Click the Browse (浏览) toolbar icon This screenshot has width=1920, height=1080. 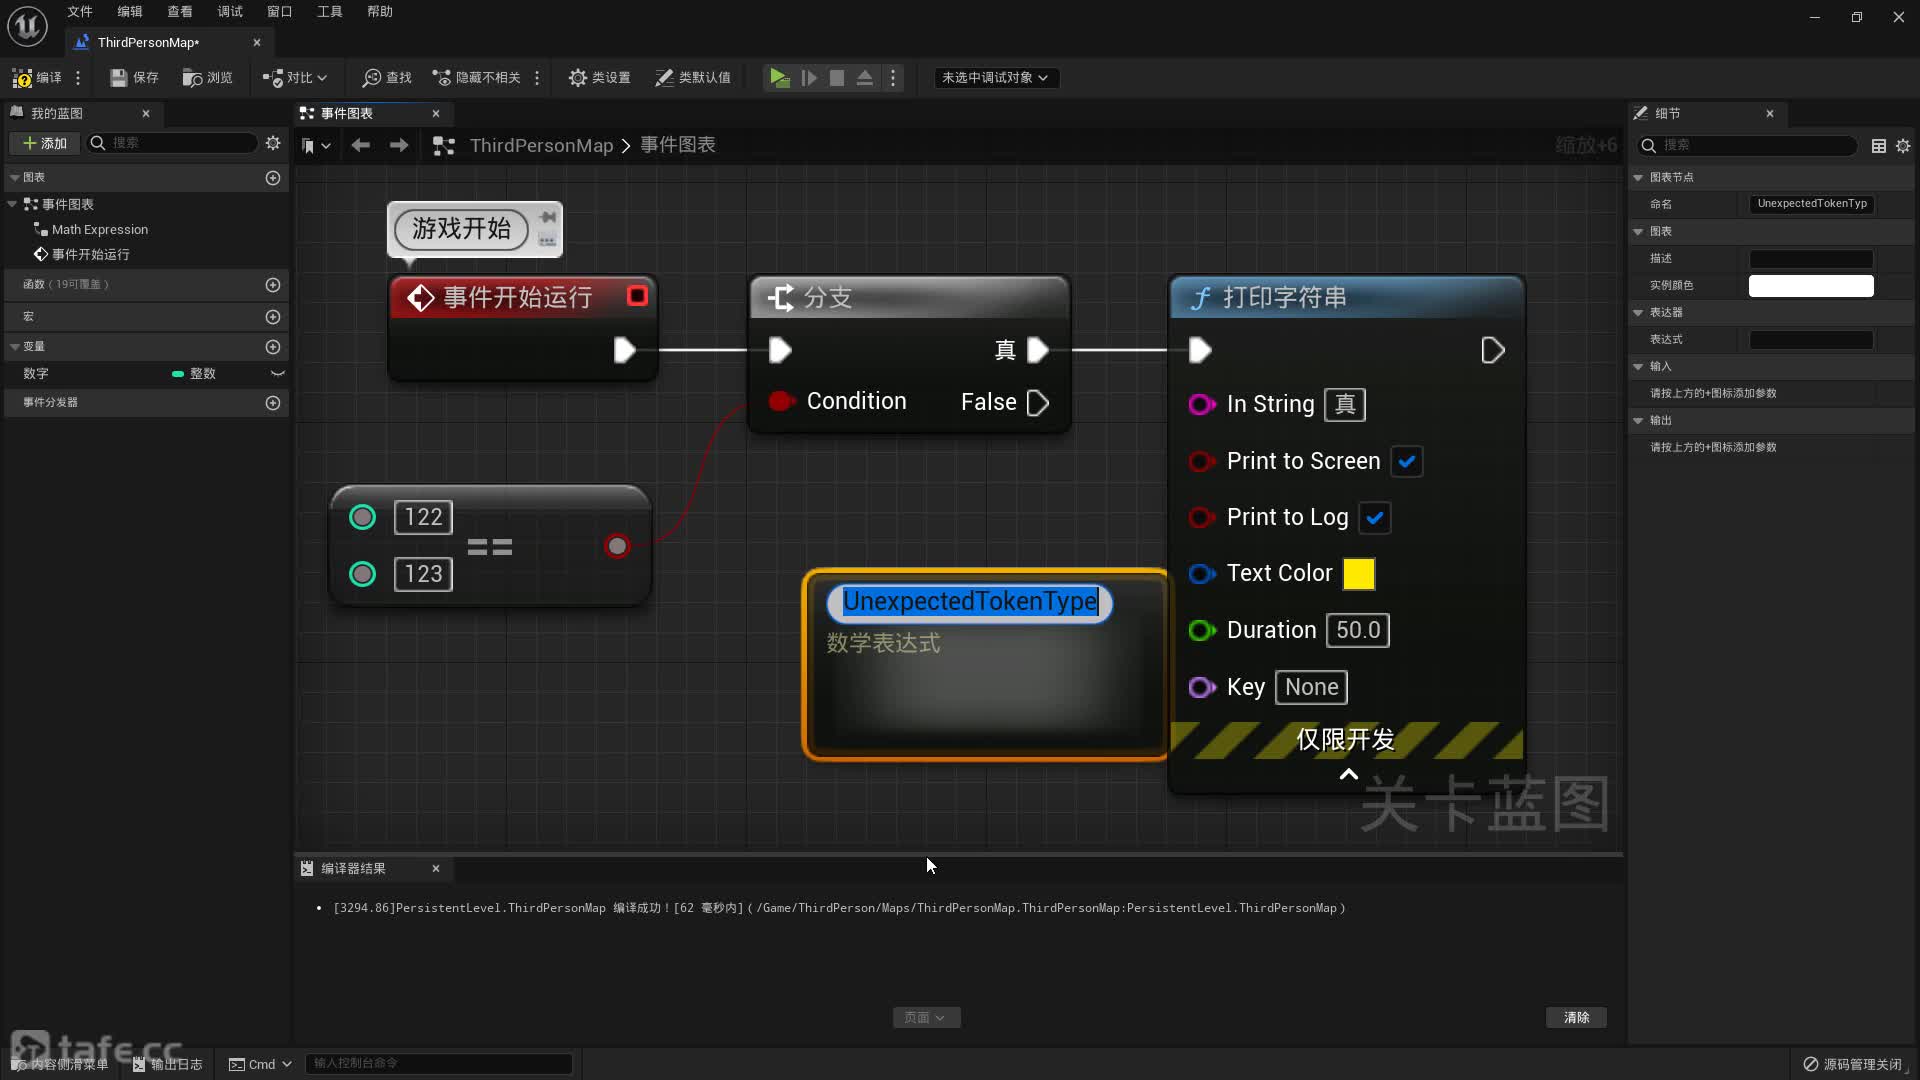click(x=207, y=78)
